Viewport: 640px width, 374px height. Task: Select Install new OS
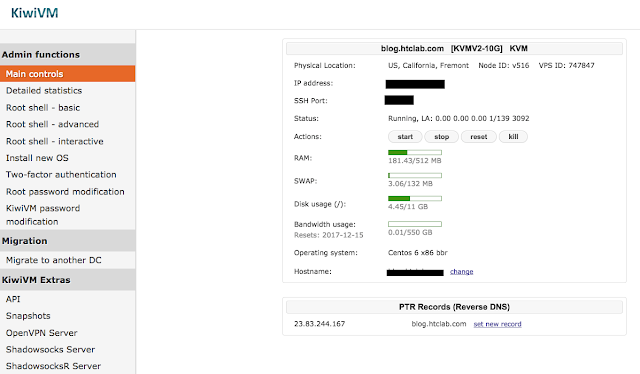37,158
